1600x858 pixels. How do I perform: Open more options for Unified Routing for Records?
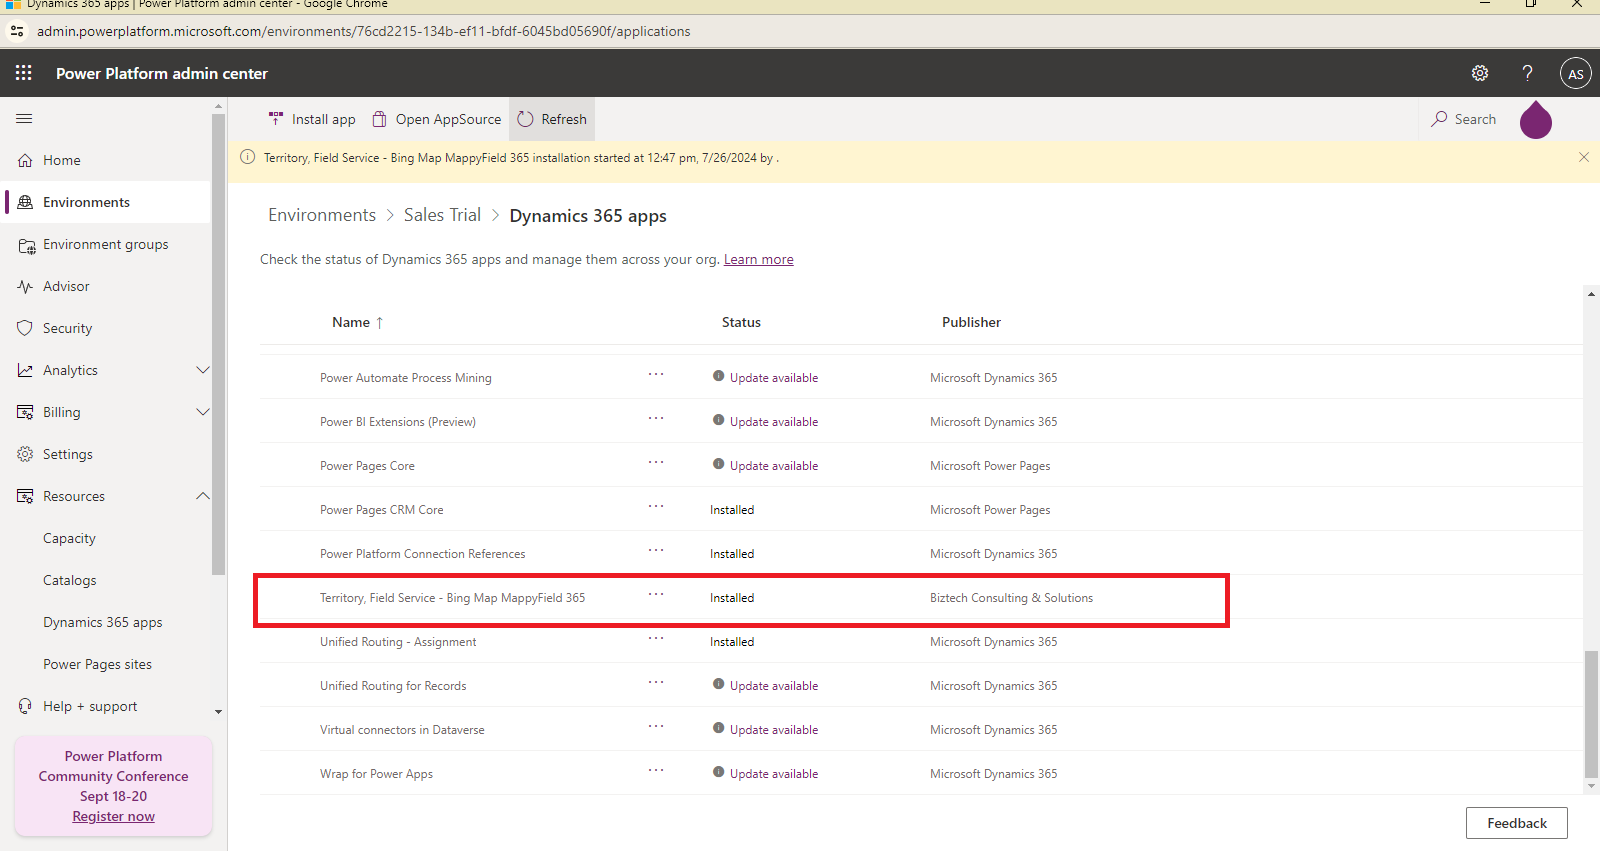click(x=656, y=682)
